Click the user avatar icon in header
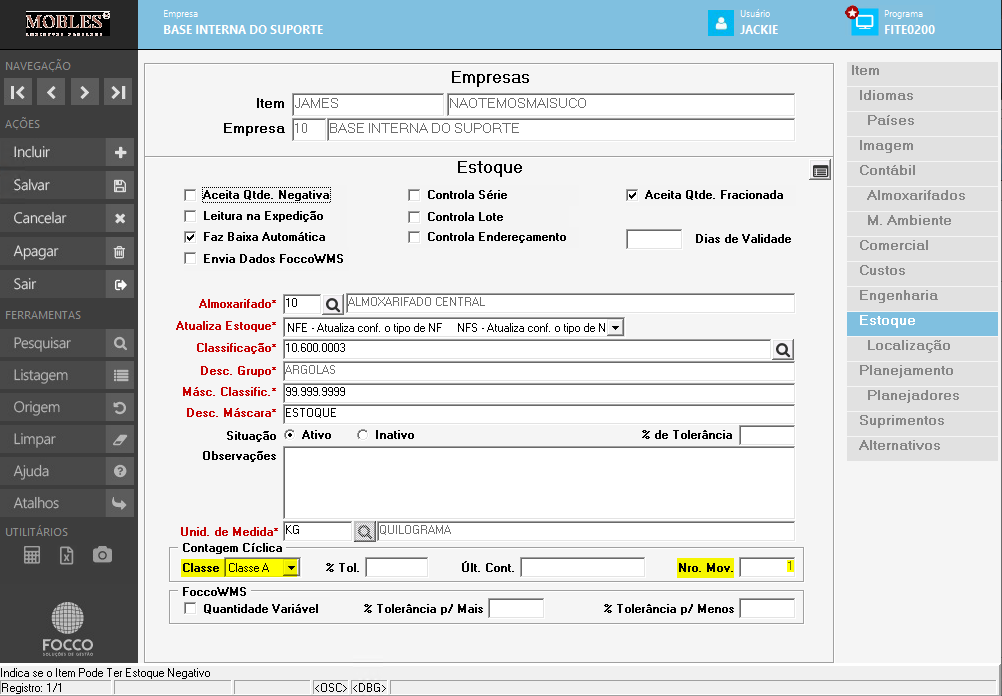Viewport: 1002px width, 696px height. [721, 23]
